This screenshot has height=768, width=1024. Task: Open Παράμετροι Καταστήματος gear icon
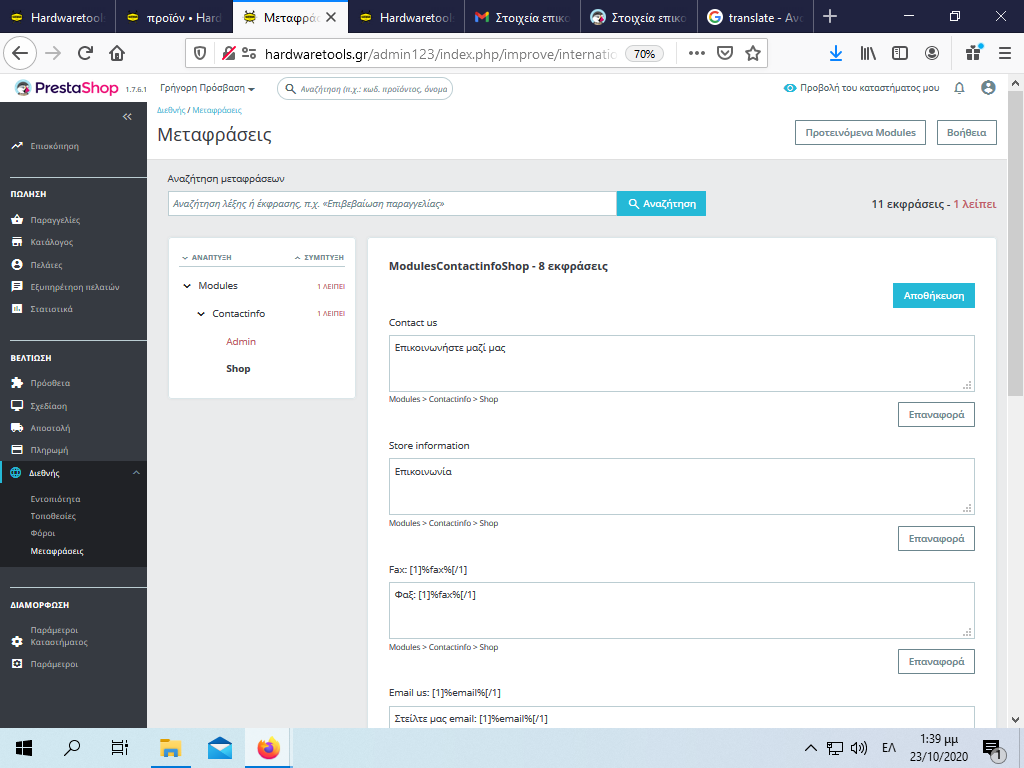(17, 642)
